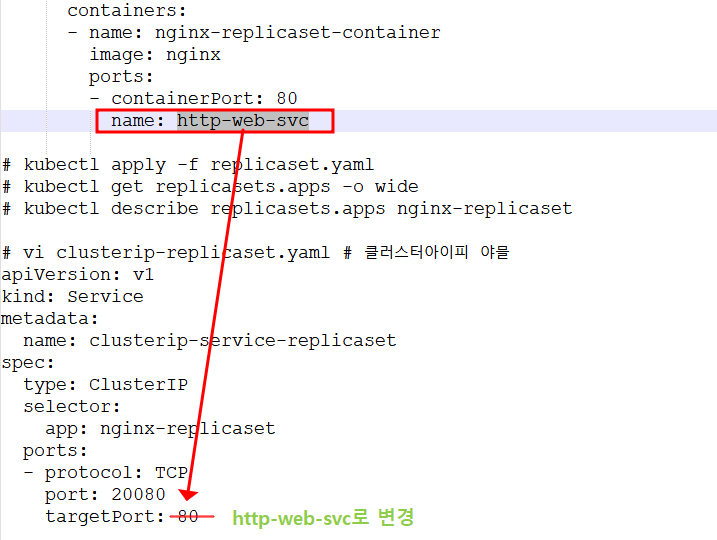Click the kubectl apply -f replicaset.yaml line
This screenshot has height=540, width=717.
click(188, 165)
